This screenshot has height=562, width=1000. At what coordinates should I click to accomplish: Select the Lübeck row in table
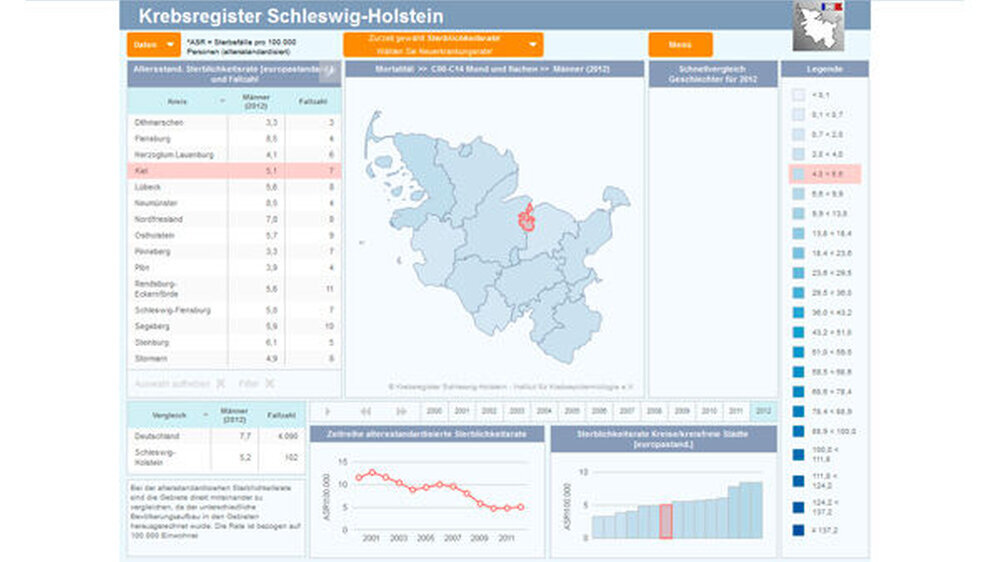(x=234, y=187)
